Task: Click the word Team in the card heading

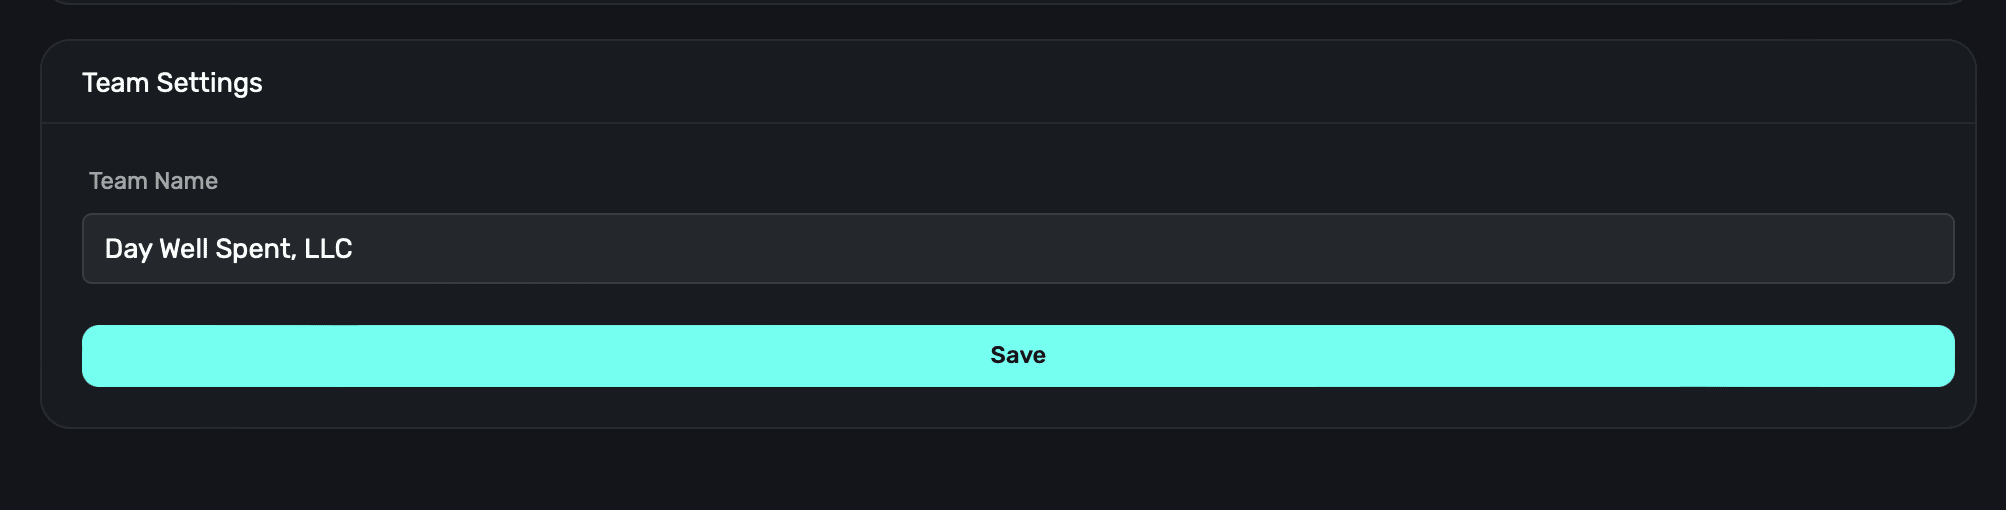Action: pos(115,83)
